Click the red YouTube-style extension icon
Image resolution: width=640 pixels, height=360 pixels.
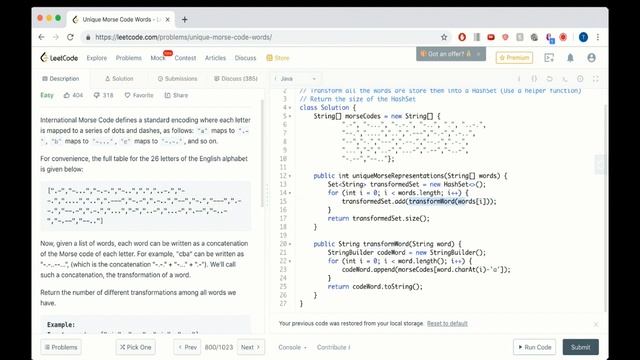(x=491, y=37)
